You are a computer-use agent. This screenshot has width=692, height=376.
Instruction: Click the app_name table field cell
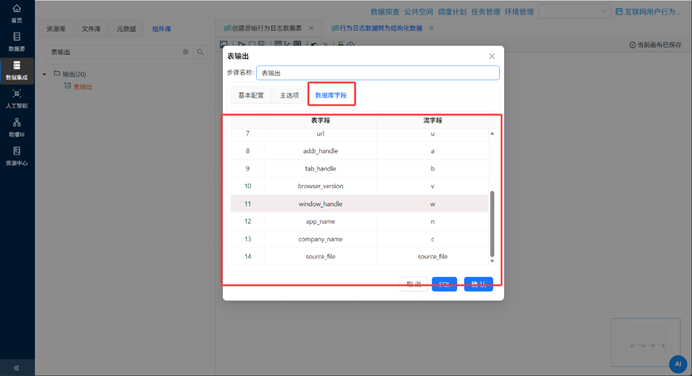[x=320, y=222]
